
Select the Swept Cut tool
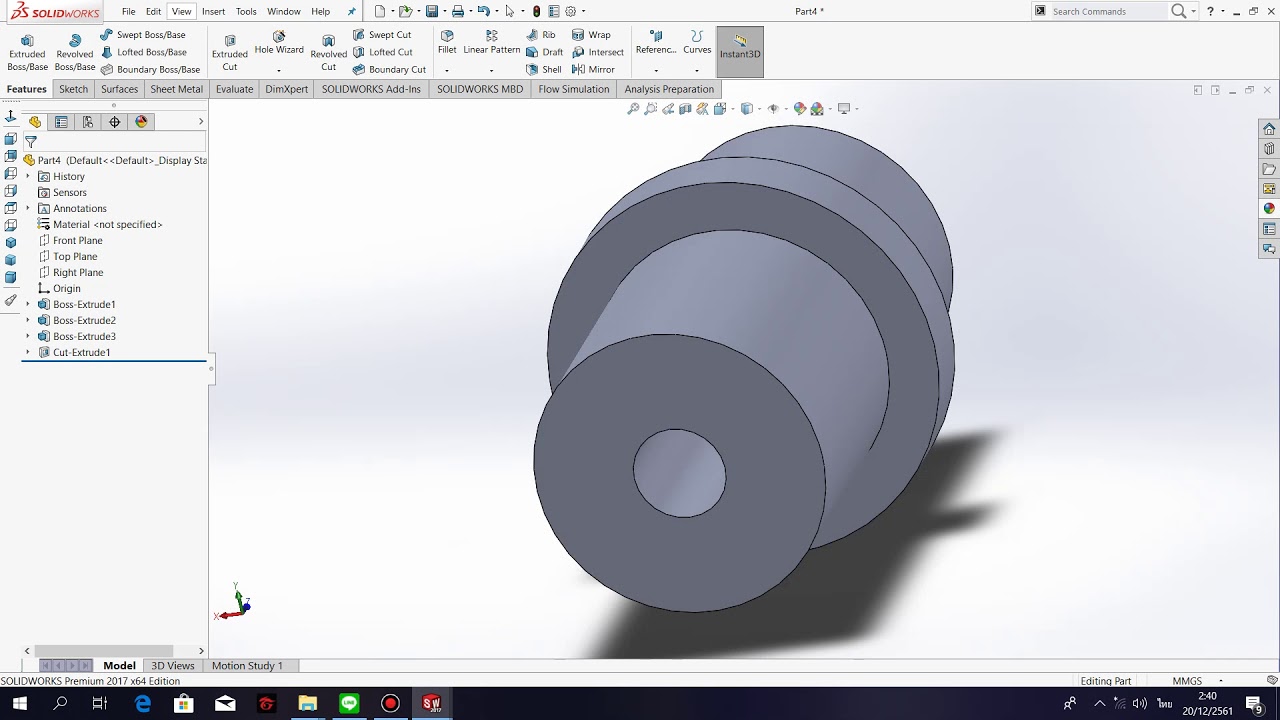pos(382,35)
